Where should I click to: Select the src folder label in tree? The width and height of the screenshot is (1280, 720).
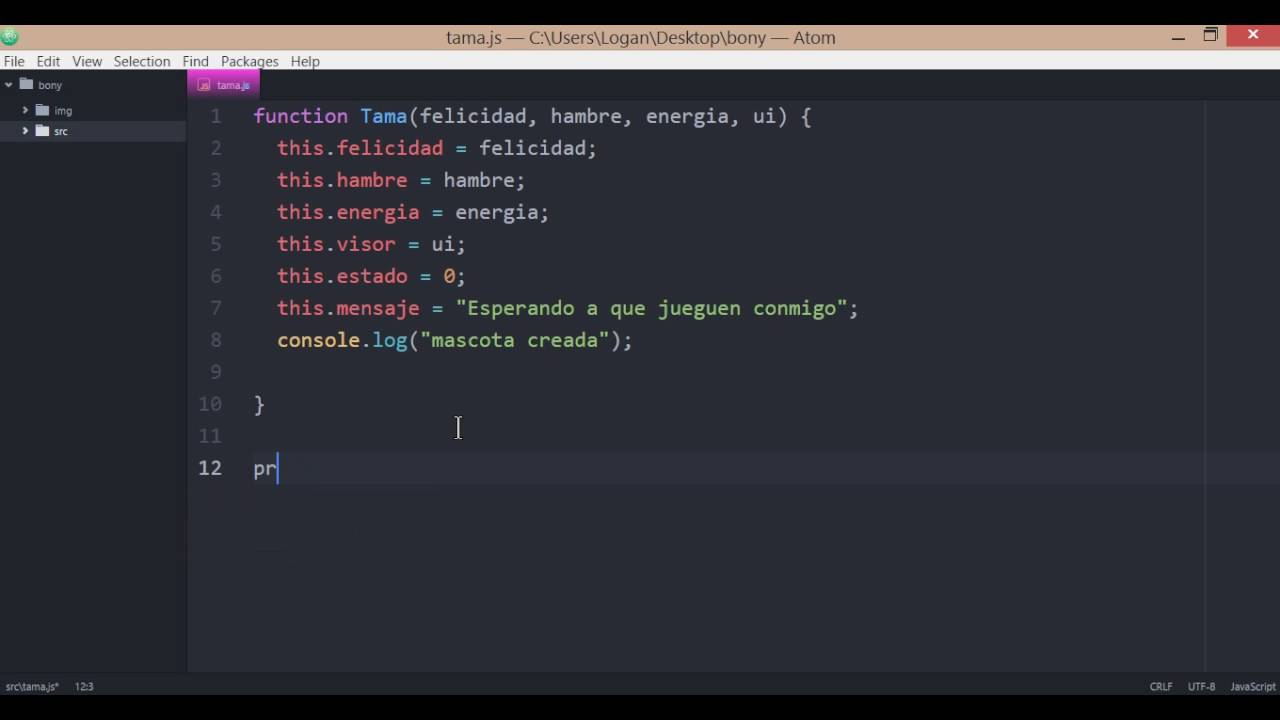tap(61, 132)
